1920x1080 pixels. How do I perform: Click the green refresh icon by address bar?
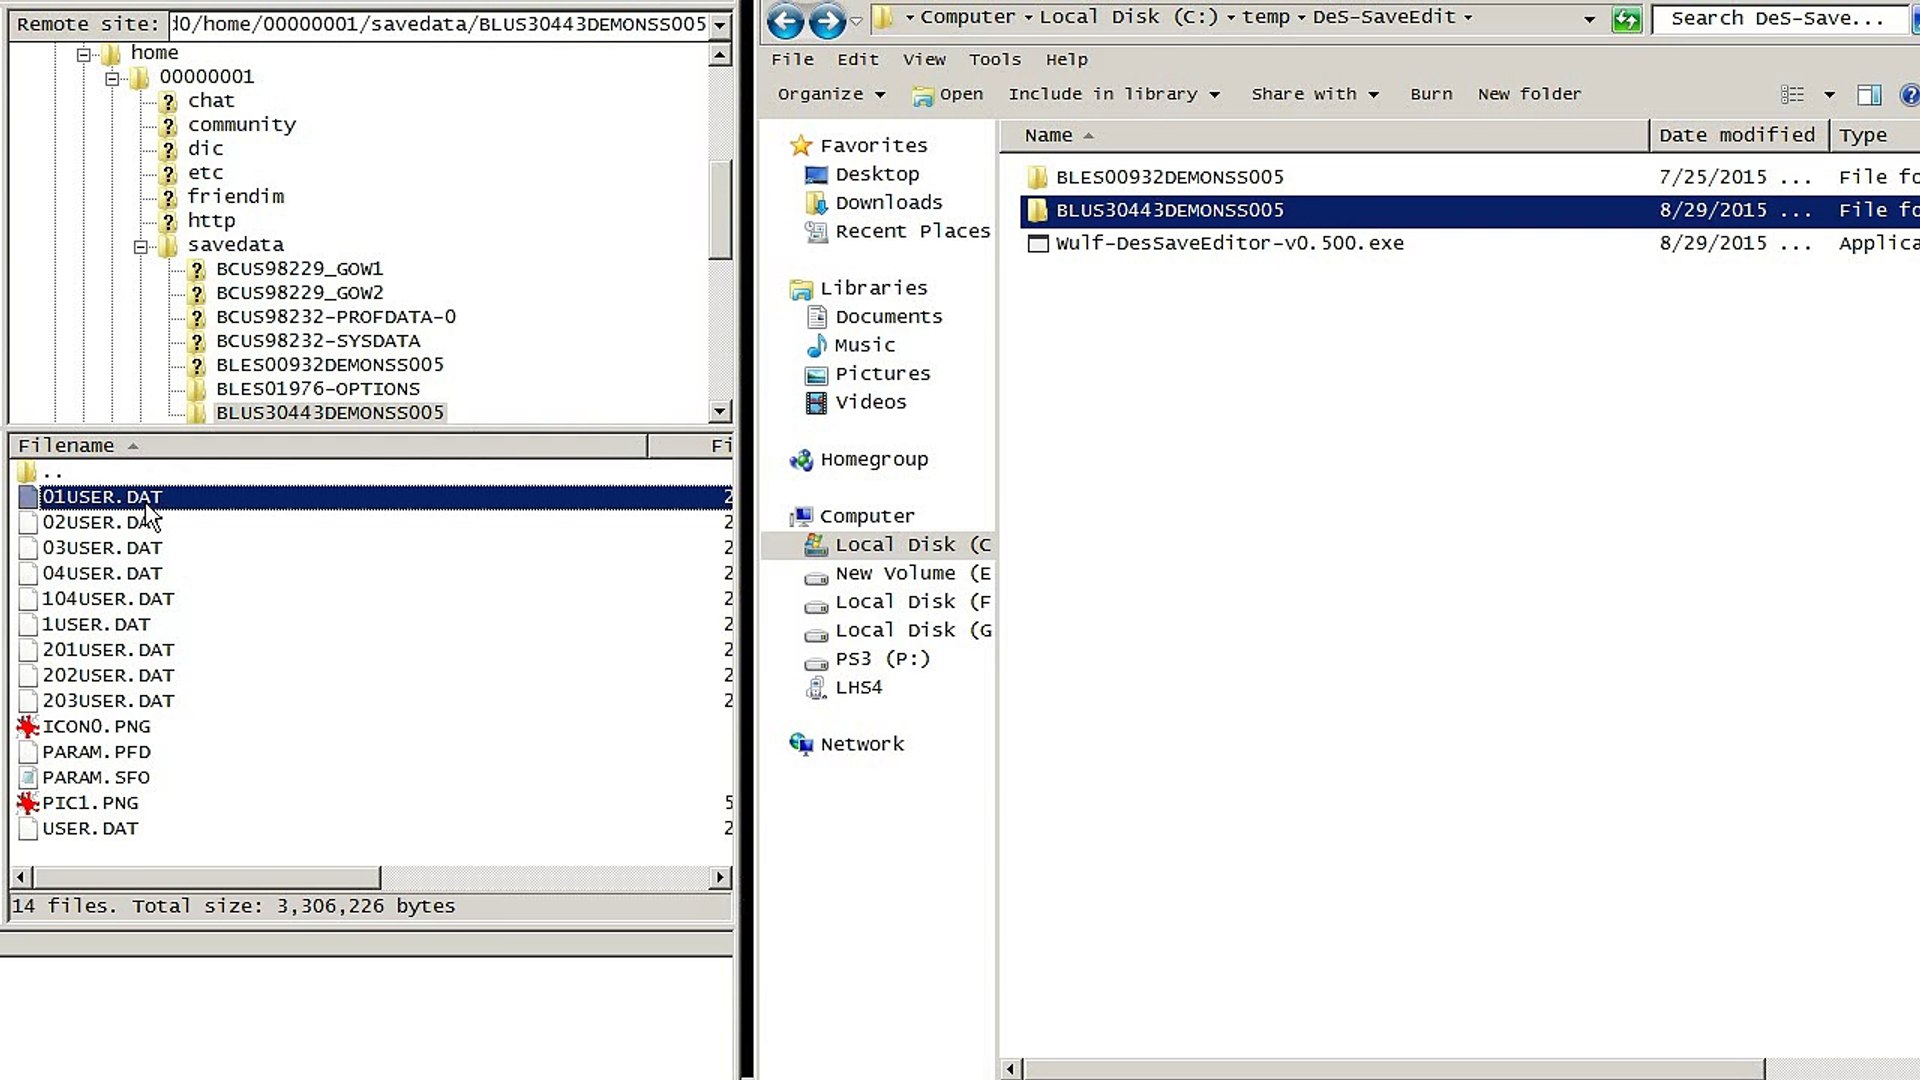tap(1627, 20)
